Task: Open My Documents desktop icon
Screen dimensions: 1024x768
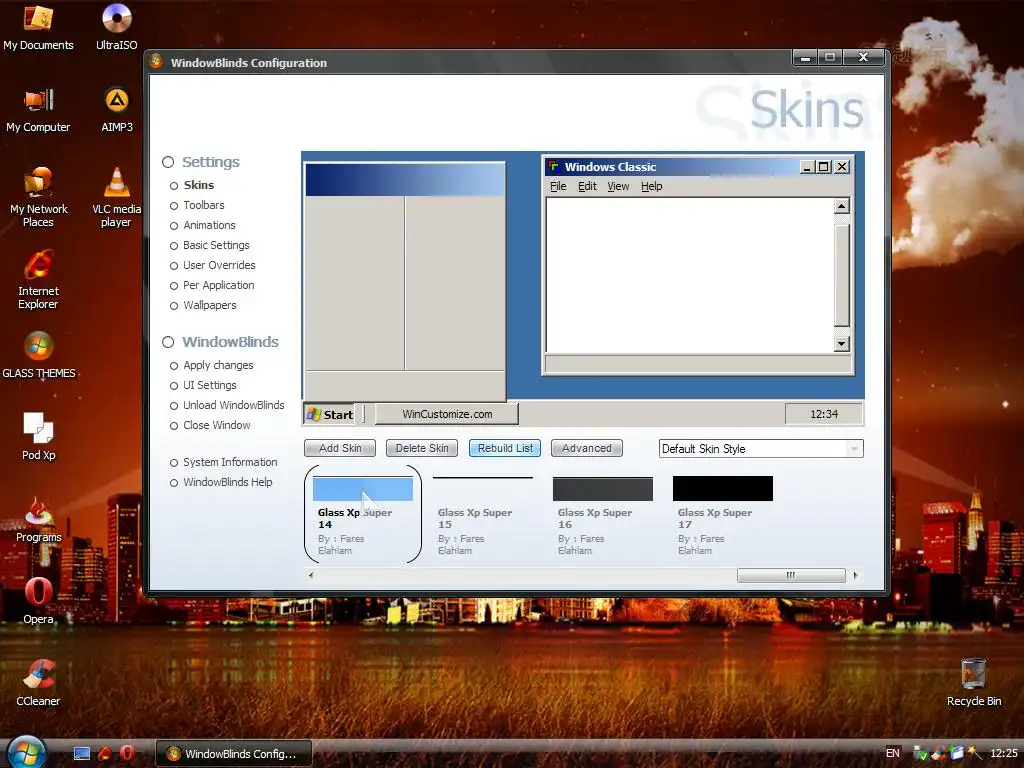Action: [38, 27]
